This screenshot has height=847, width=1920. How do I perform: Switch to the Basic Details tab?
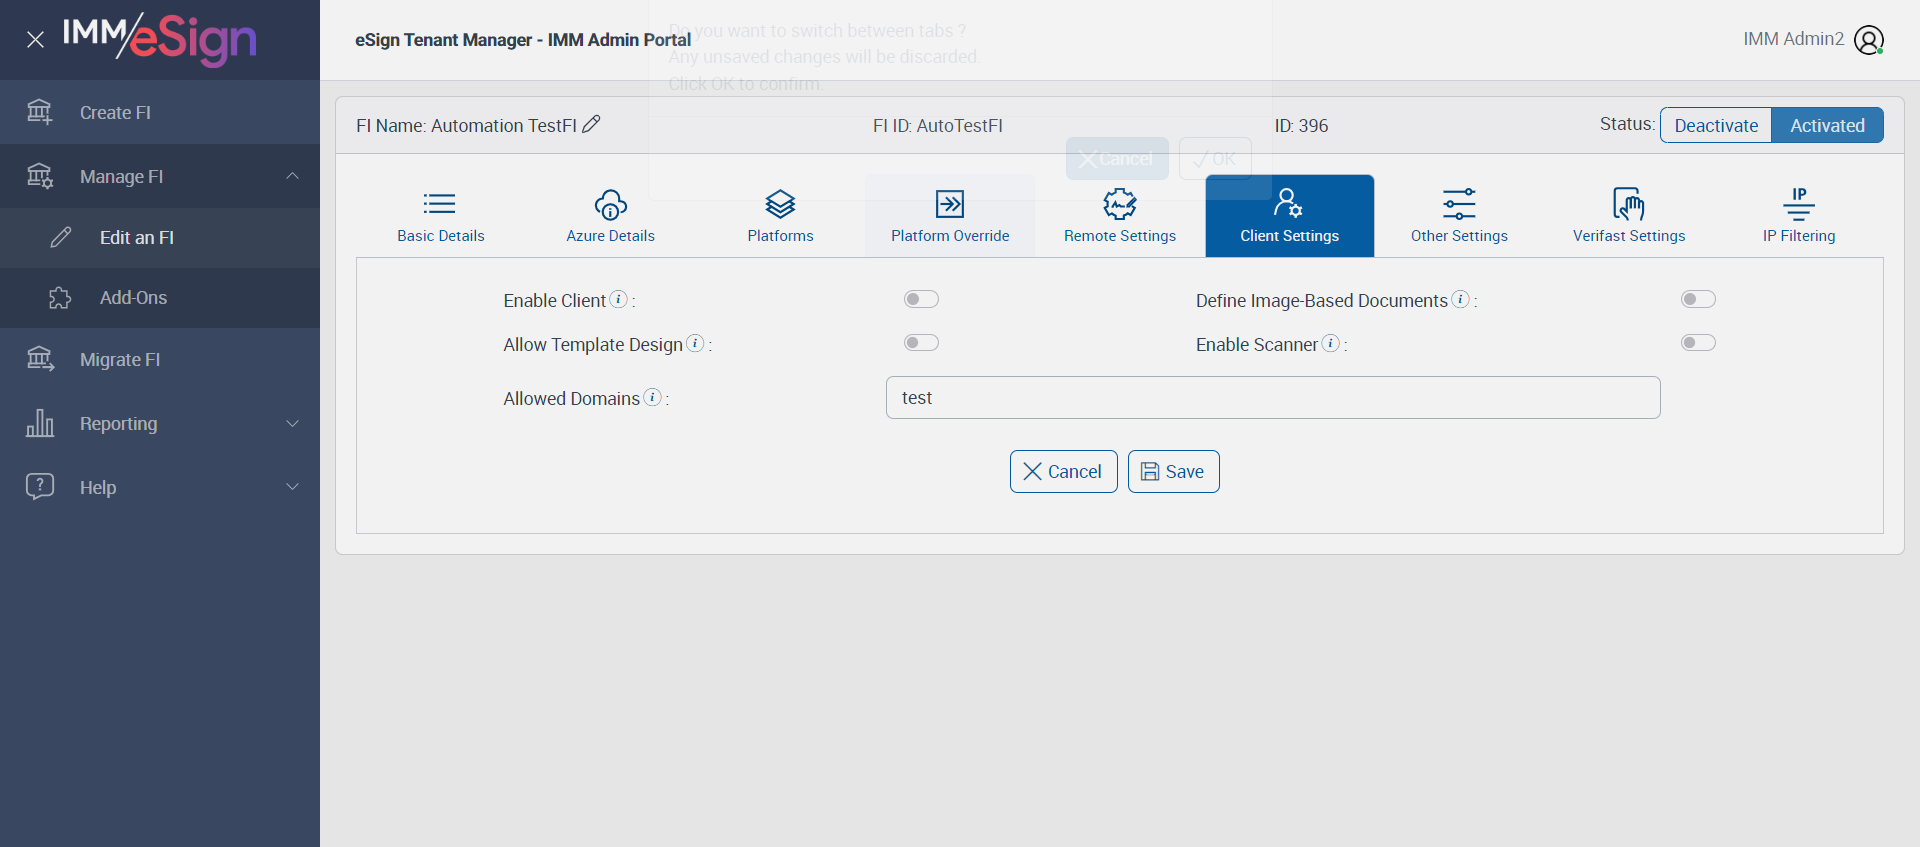441,216
